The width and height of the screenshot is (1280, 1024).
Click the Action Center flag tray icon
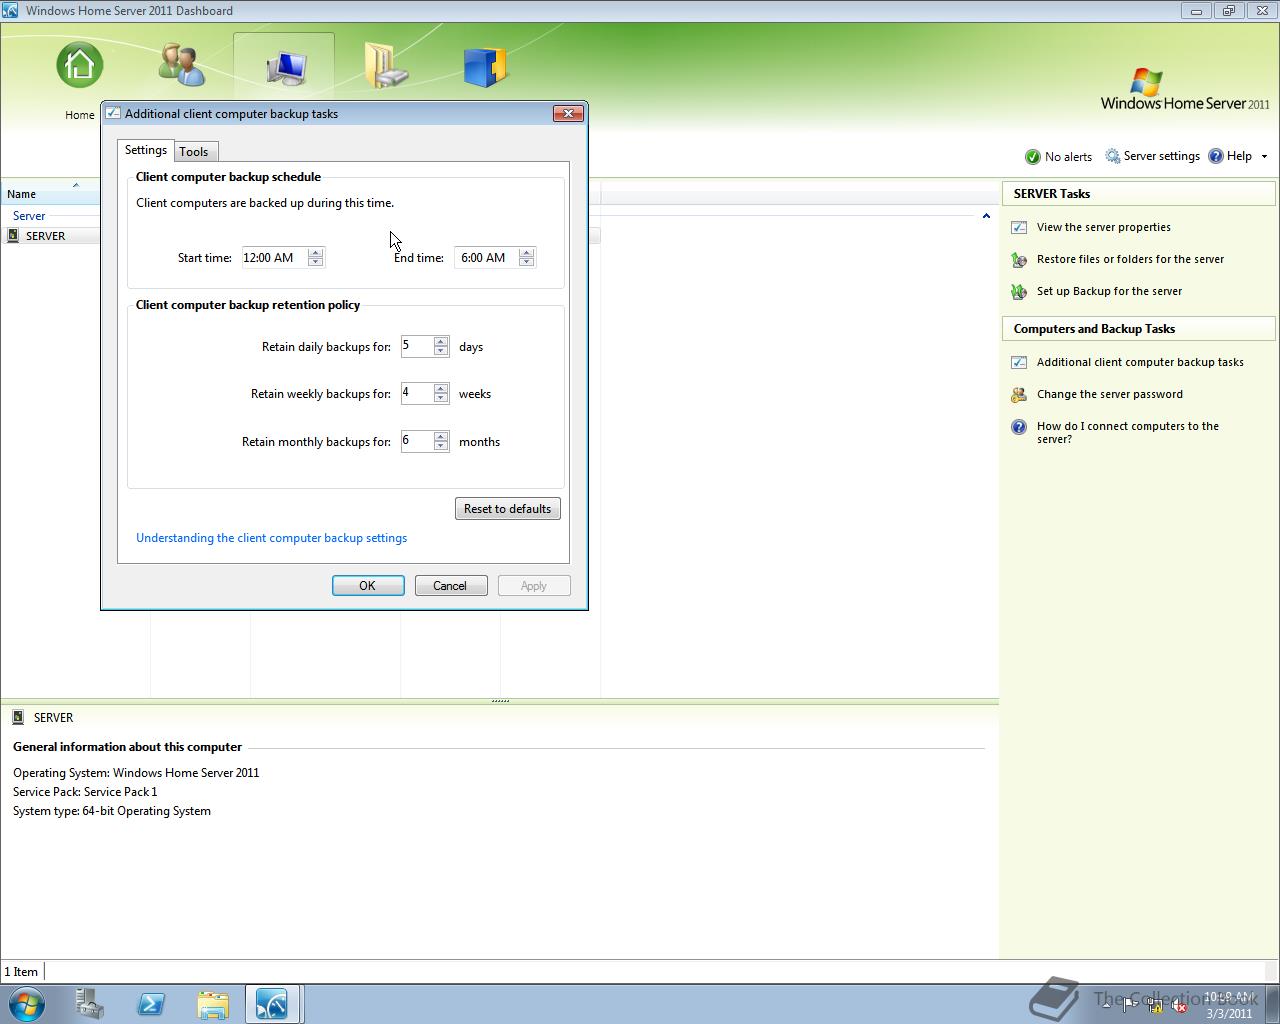[1131, 1006]
